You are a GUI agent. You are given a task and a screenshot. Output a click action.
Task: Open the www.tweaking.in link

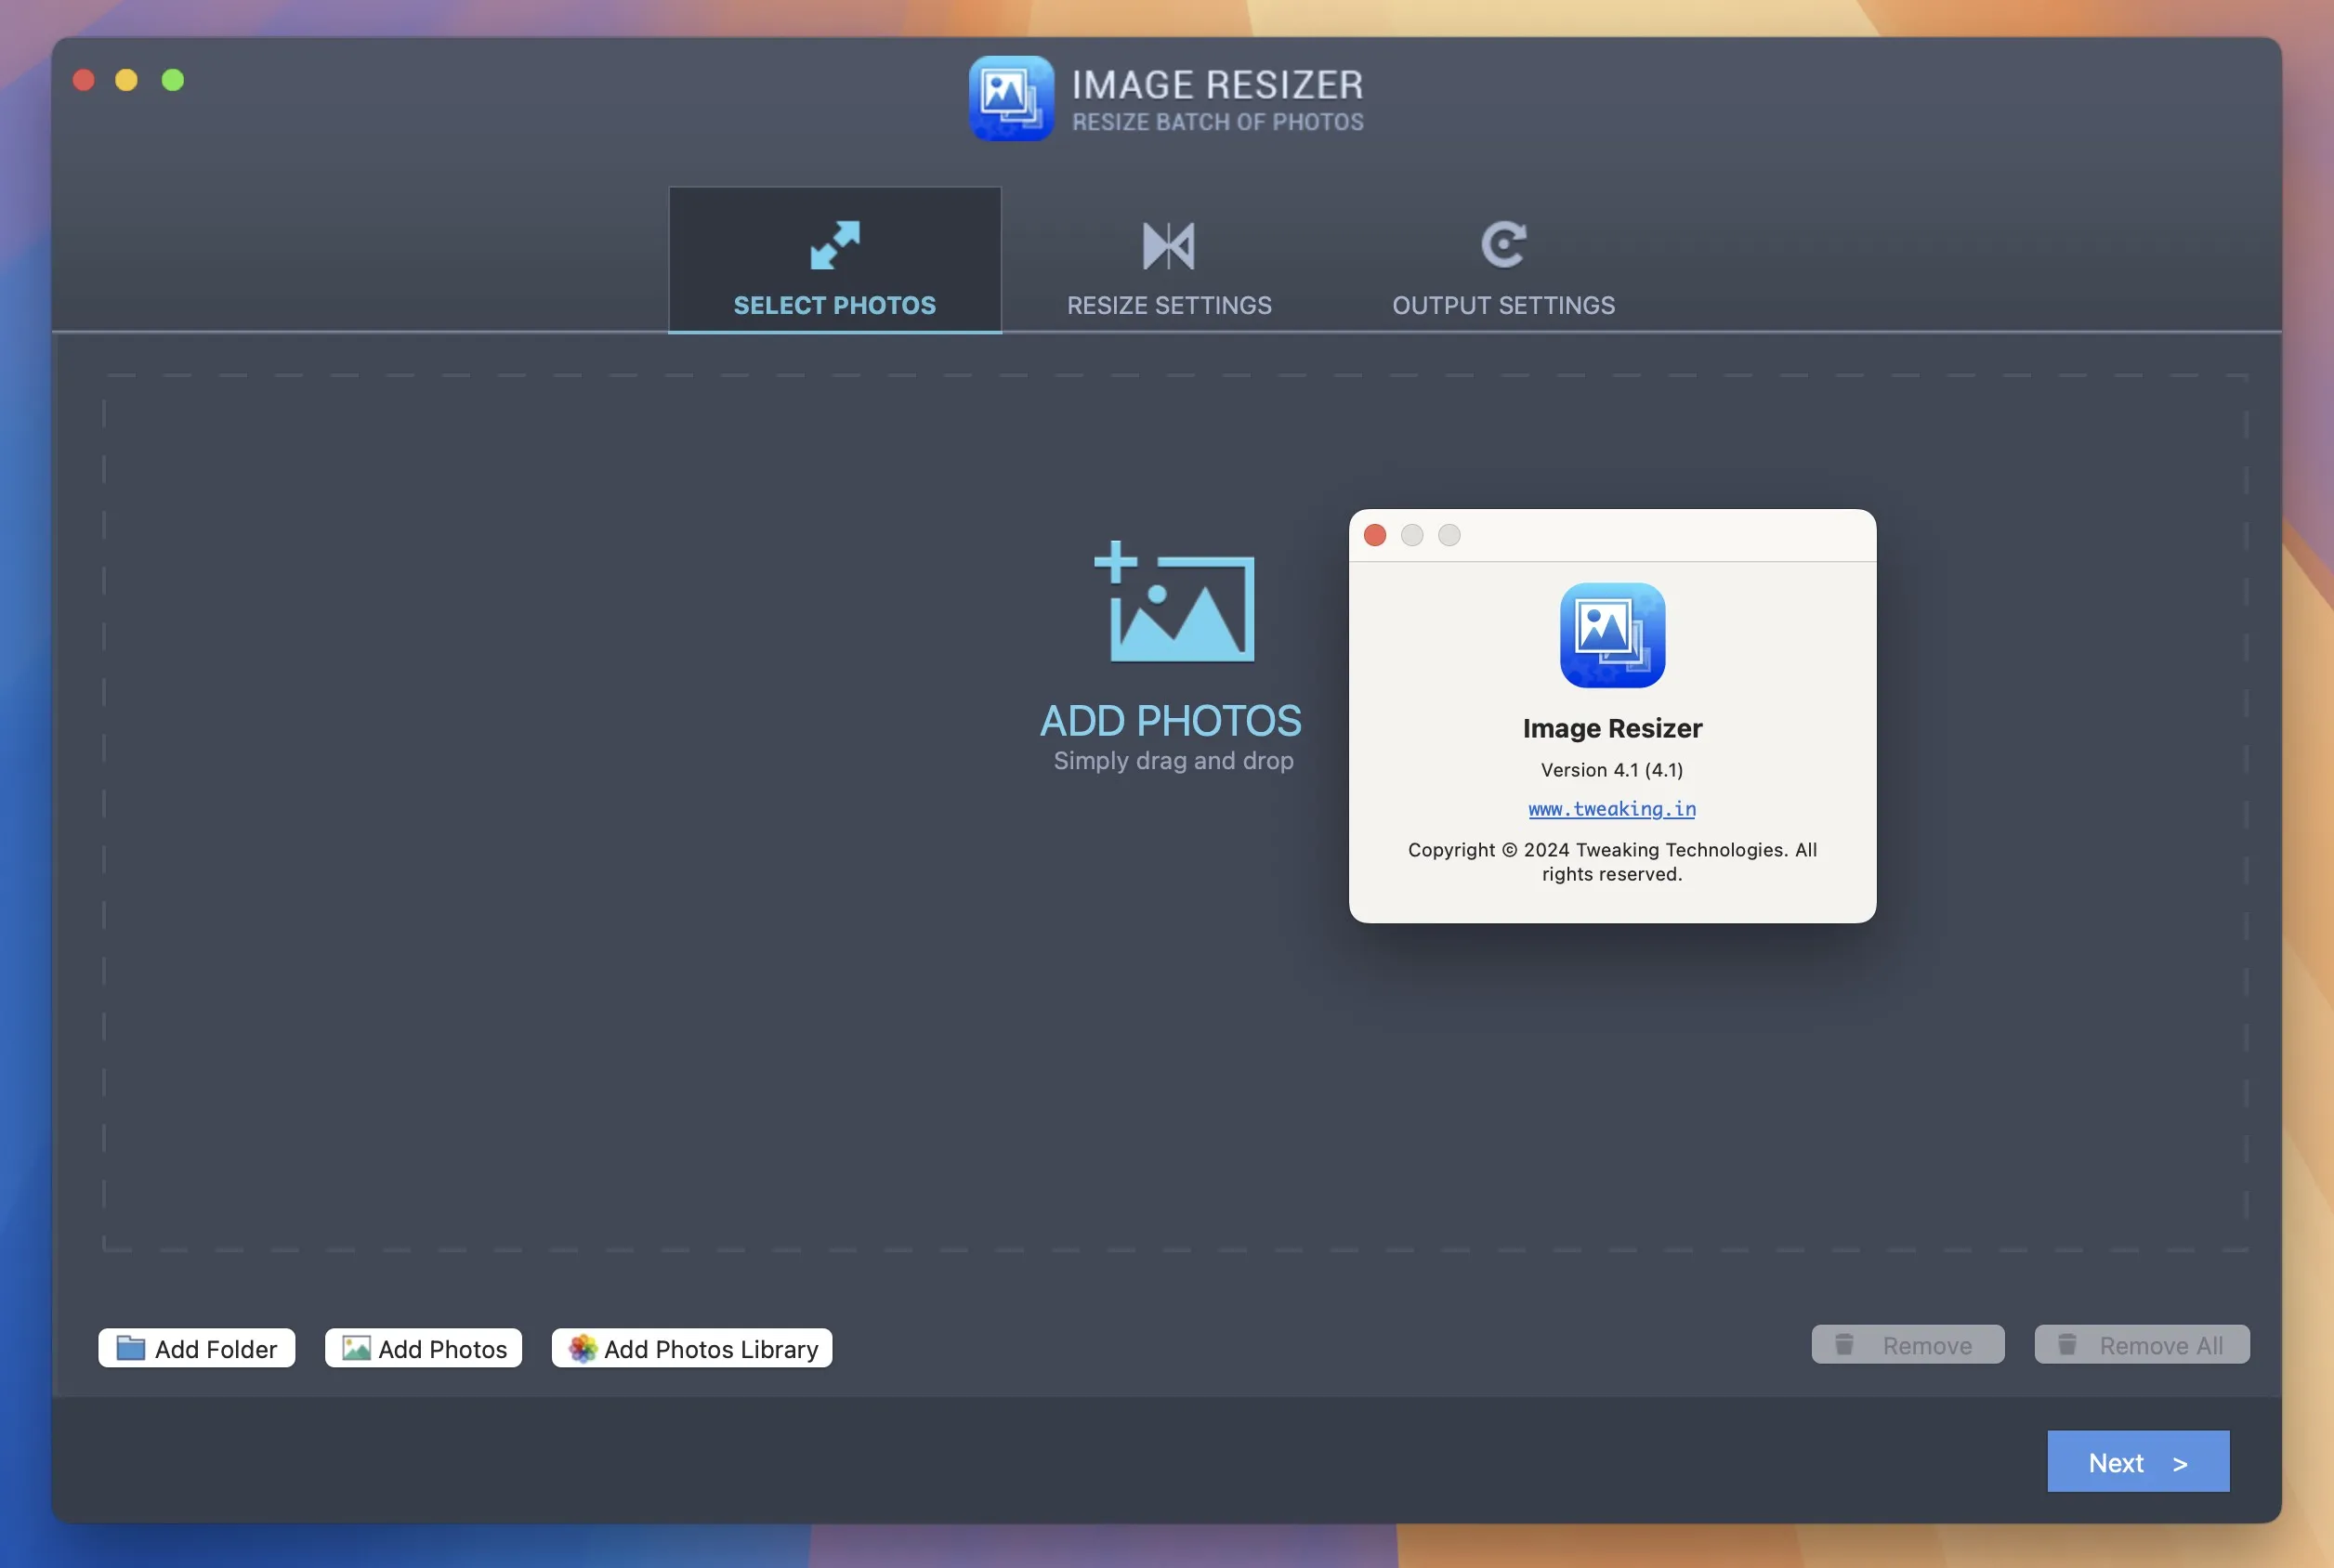1612,809
